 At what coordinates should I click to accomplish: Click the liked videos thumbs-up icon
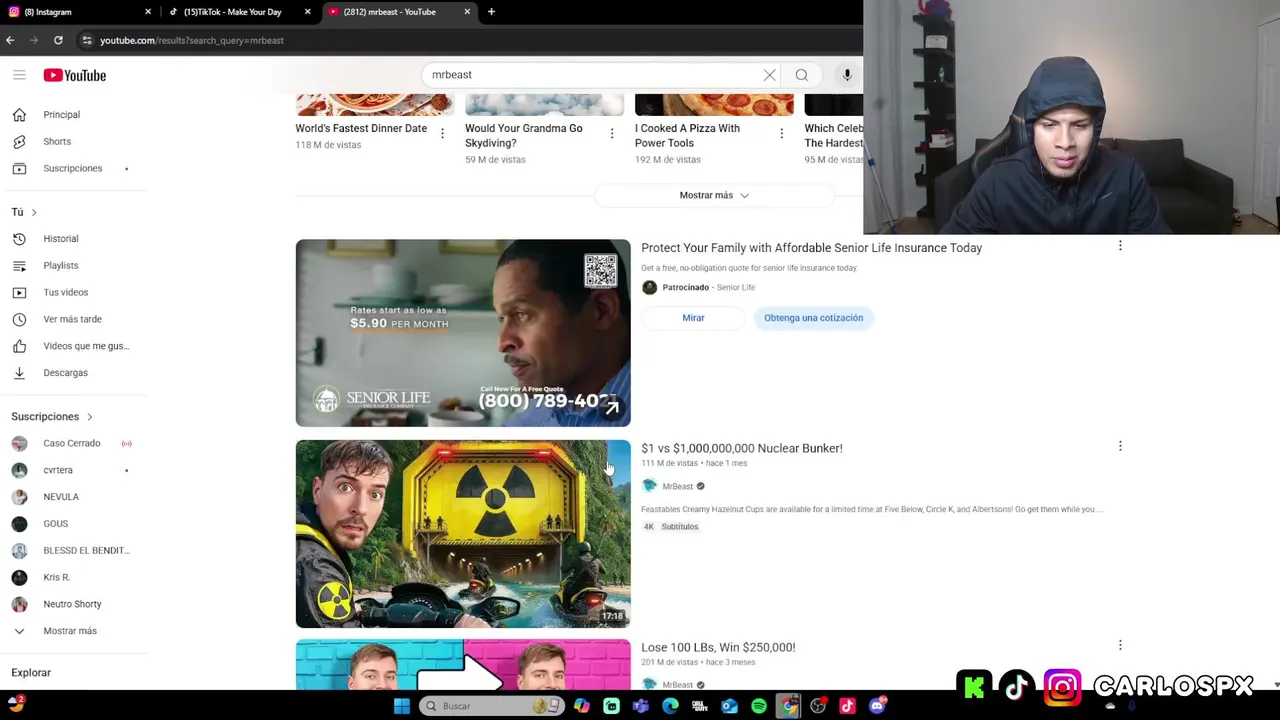point(19,346)
